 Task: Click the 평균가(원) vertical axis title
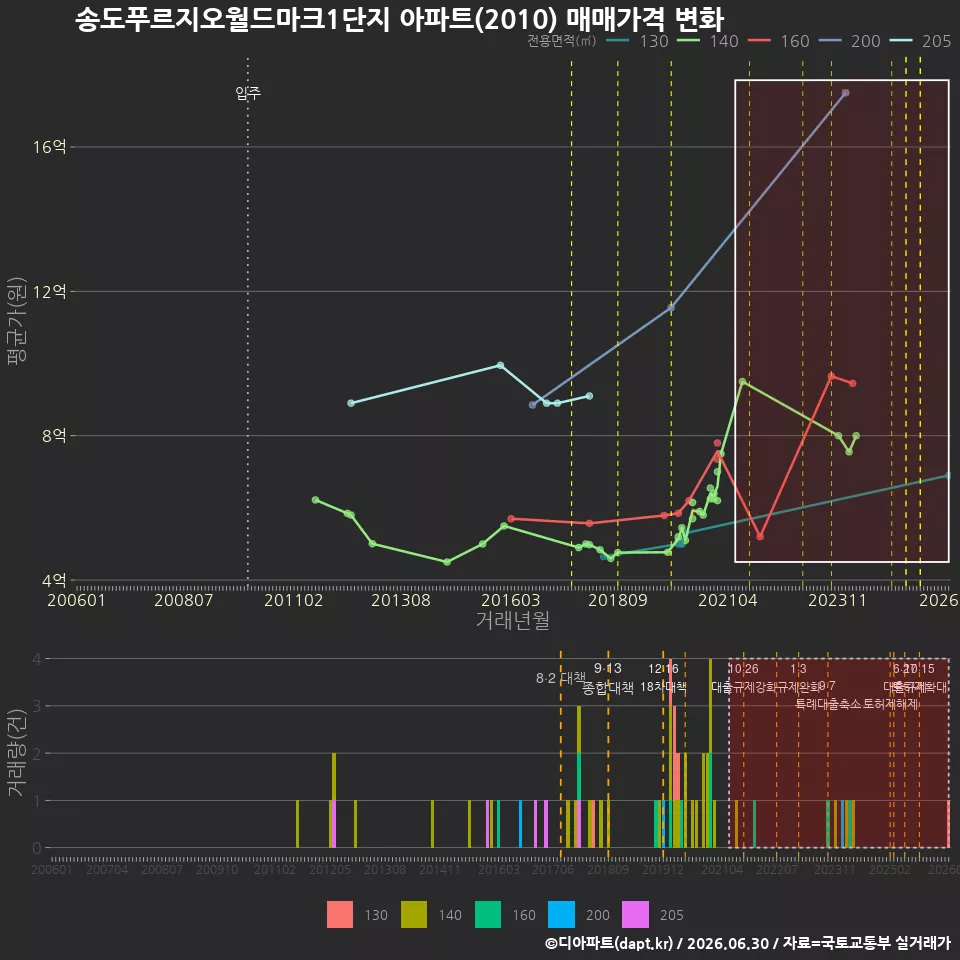point(17,321)
